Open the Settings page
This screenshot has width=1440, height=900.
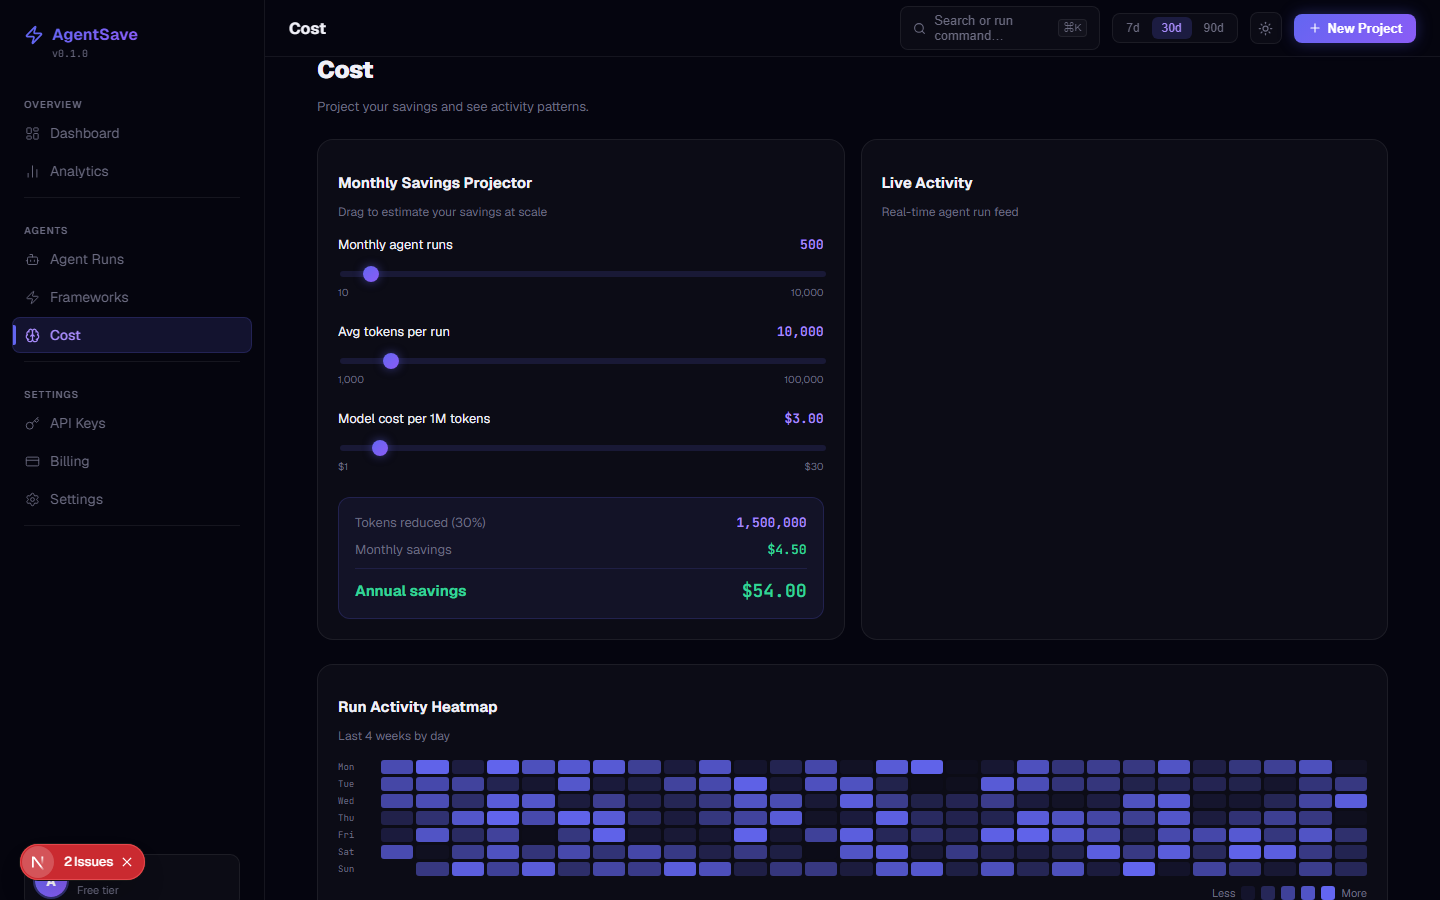pos(132,500)
